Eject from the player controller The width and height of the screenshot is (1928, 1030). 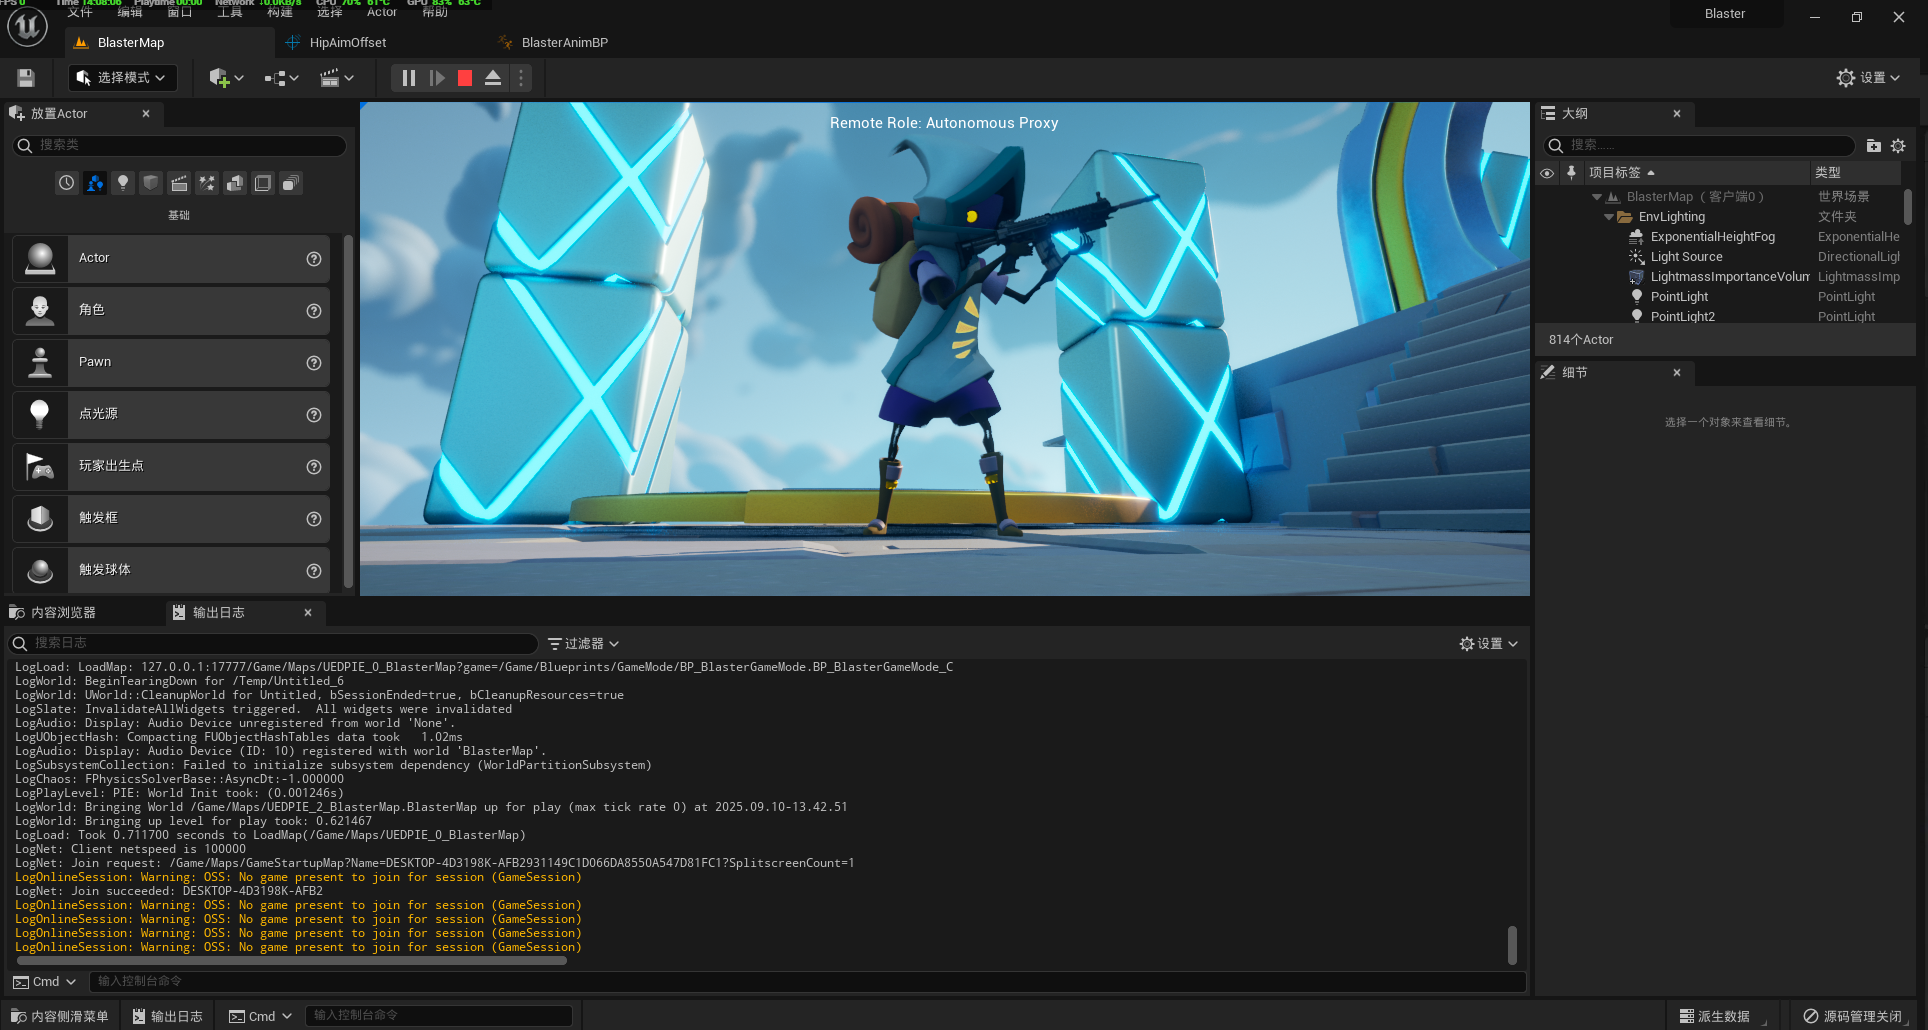(x=493, y=78)
